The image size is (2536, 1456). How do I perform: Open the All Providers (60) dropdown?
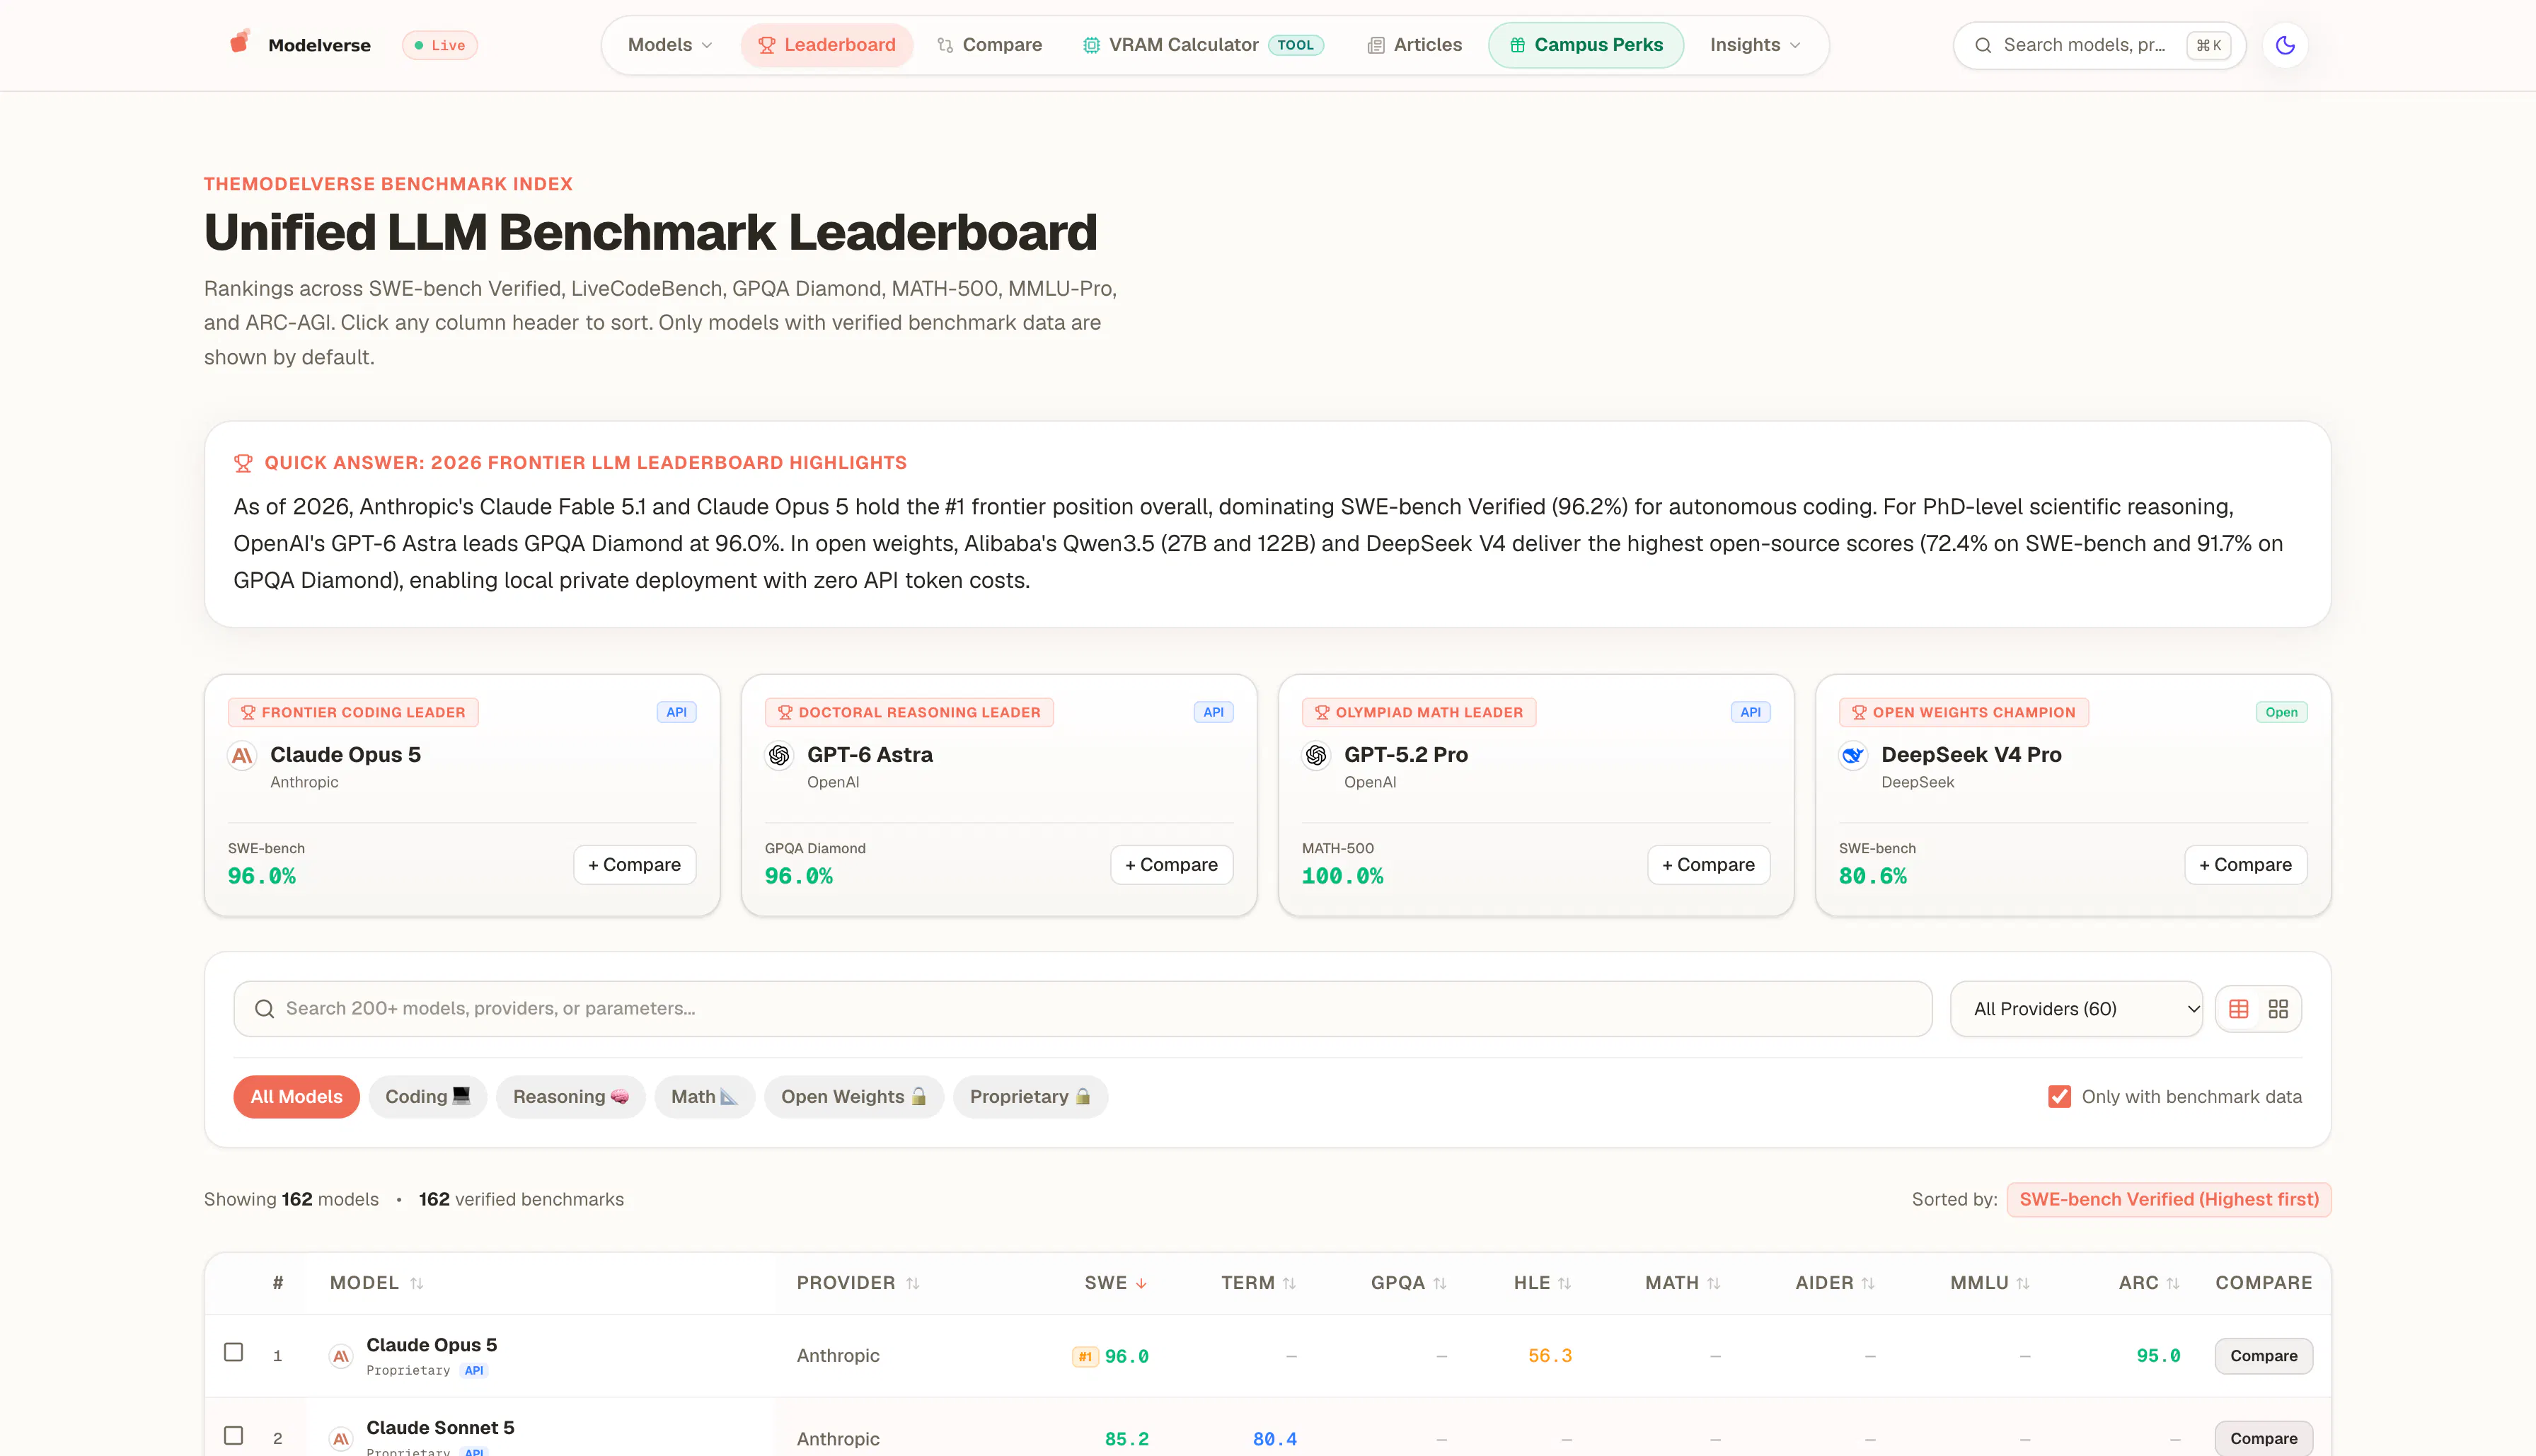pyautogui.click(x=2076, y=1009)
